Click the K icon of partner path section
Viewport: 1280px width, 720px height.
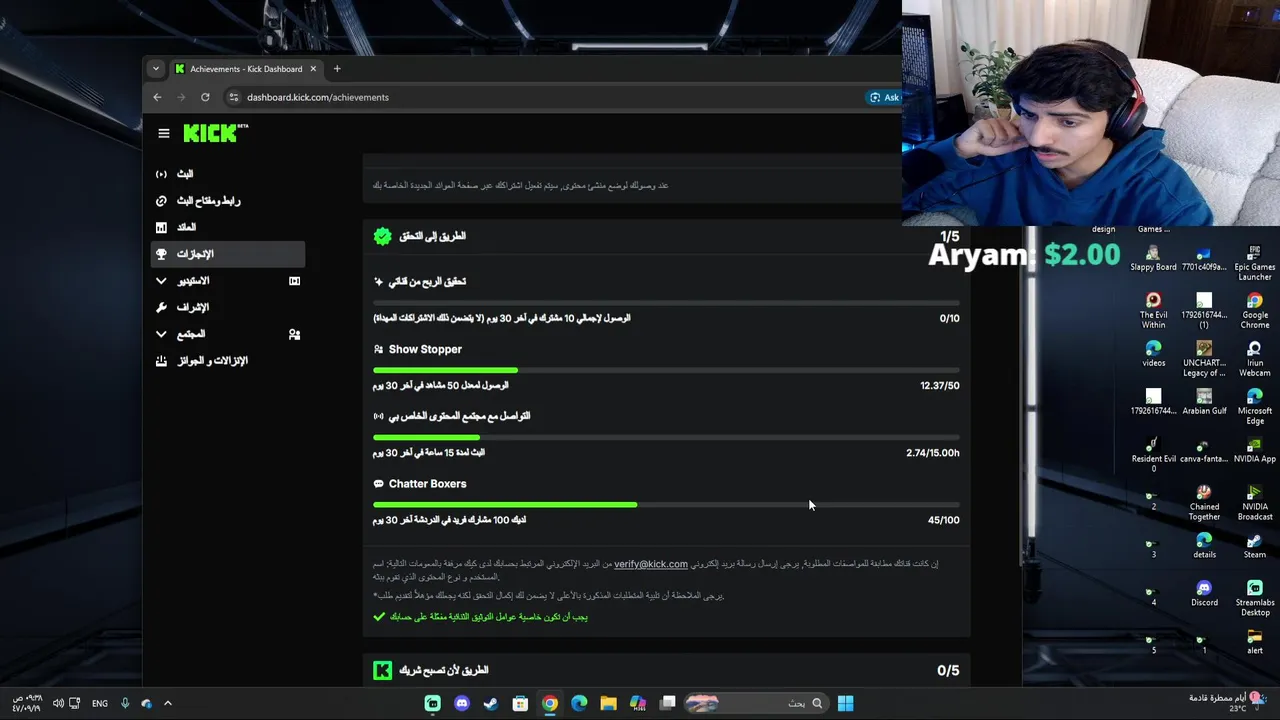click(382, 671)
